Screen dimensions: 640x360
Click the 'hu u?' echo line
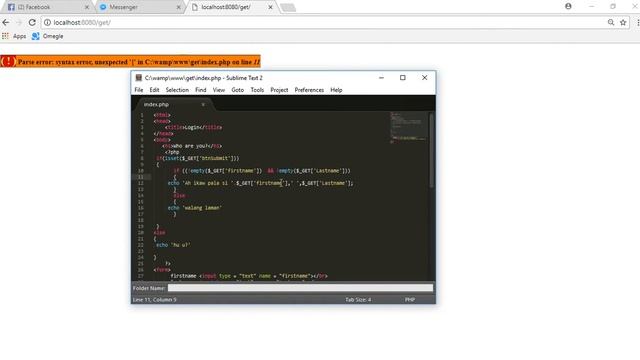pos(173,245)
